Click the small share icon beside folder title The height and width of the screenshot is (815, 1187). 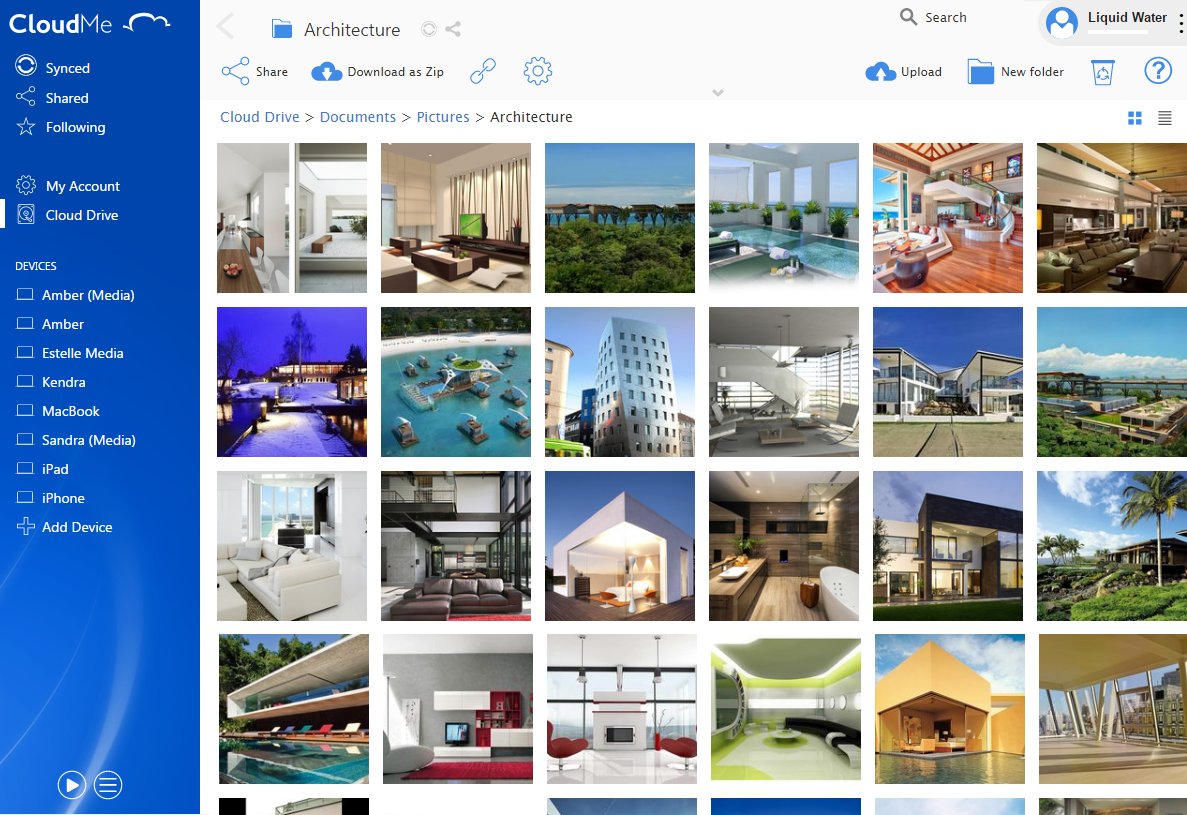coord(453,29)
